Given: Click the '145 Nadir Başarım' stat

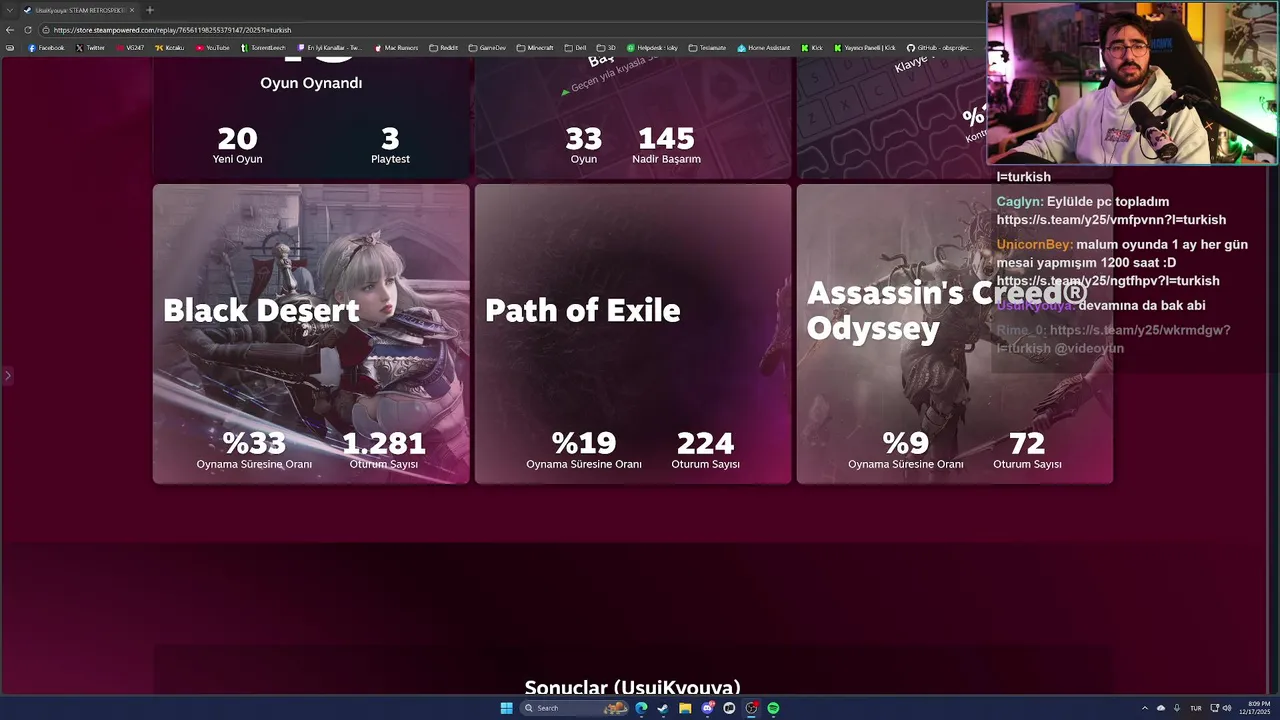Looking at the screenshot, I should click(x=666, y=144).
